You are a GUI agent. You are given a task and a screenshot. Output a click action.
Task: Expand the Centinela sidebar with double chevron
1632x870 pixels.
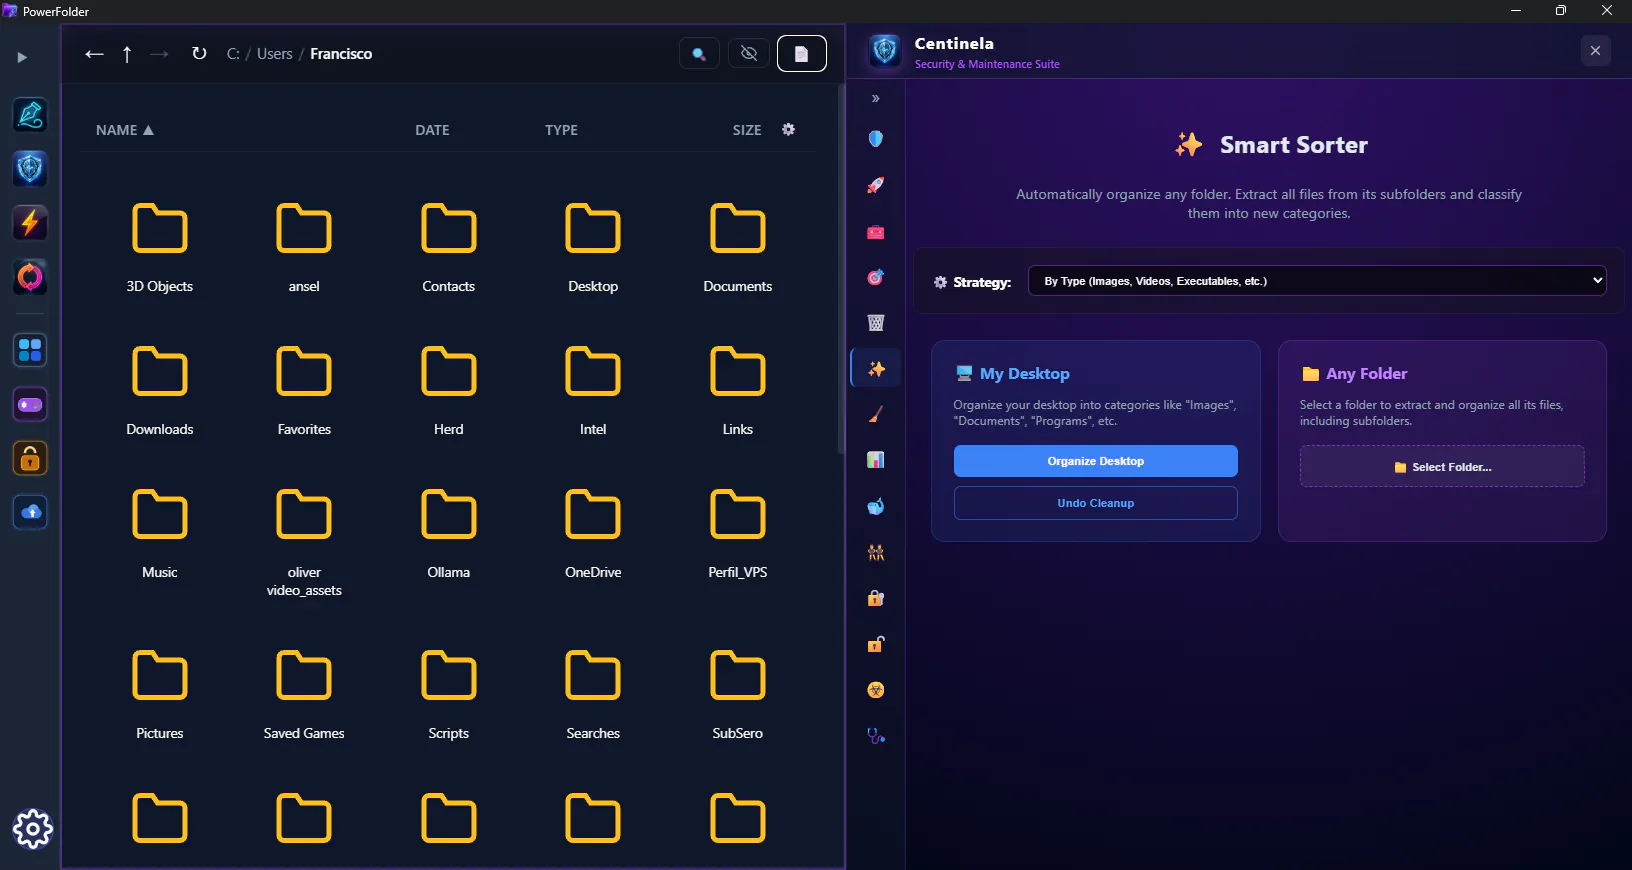876,98
